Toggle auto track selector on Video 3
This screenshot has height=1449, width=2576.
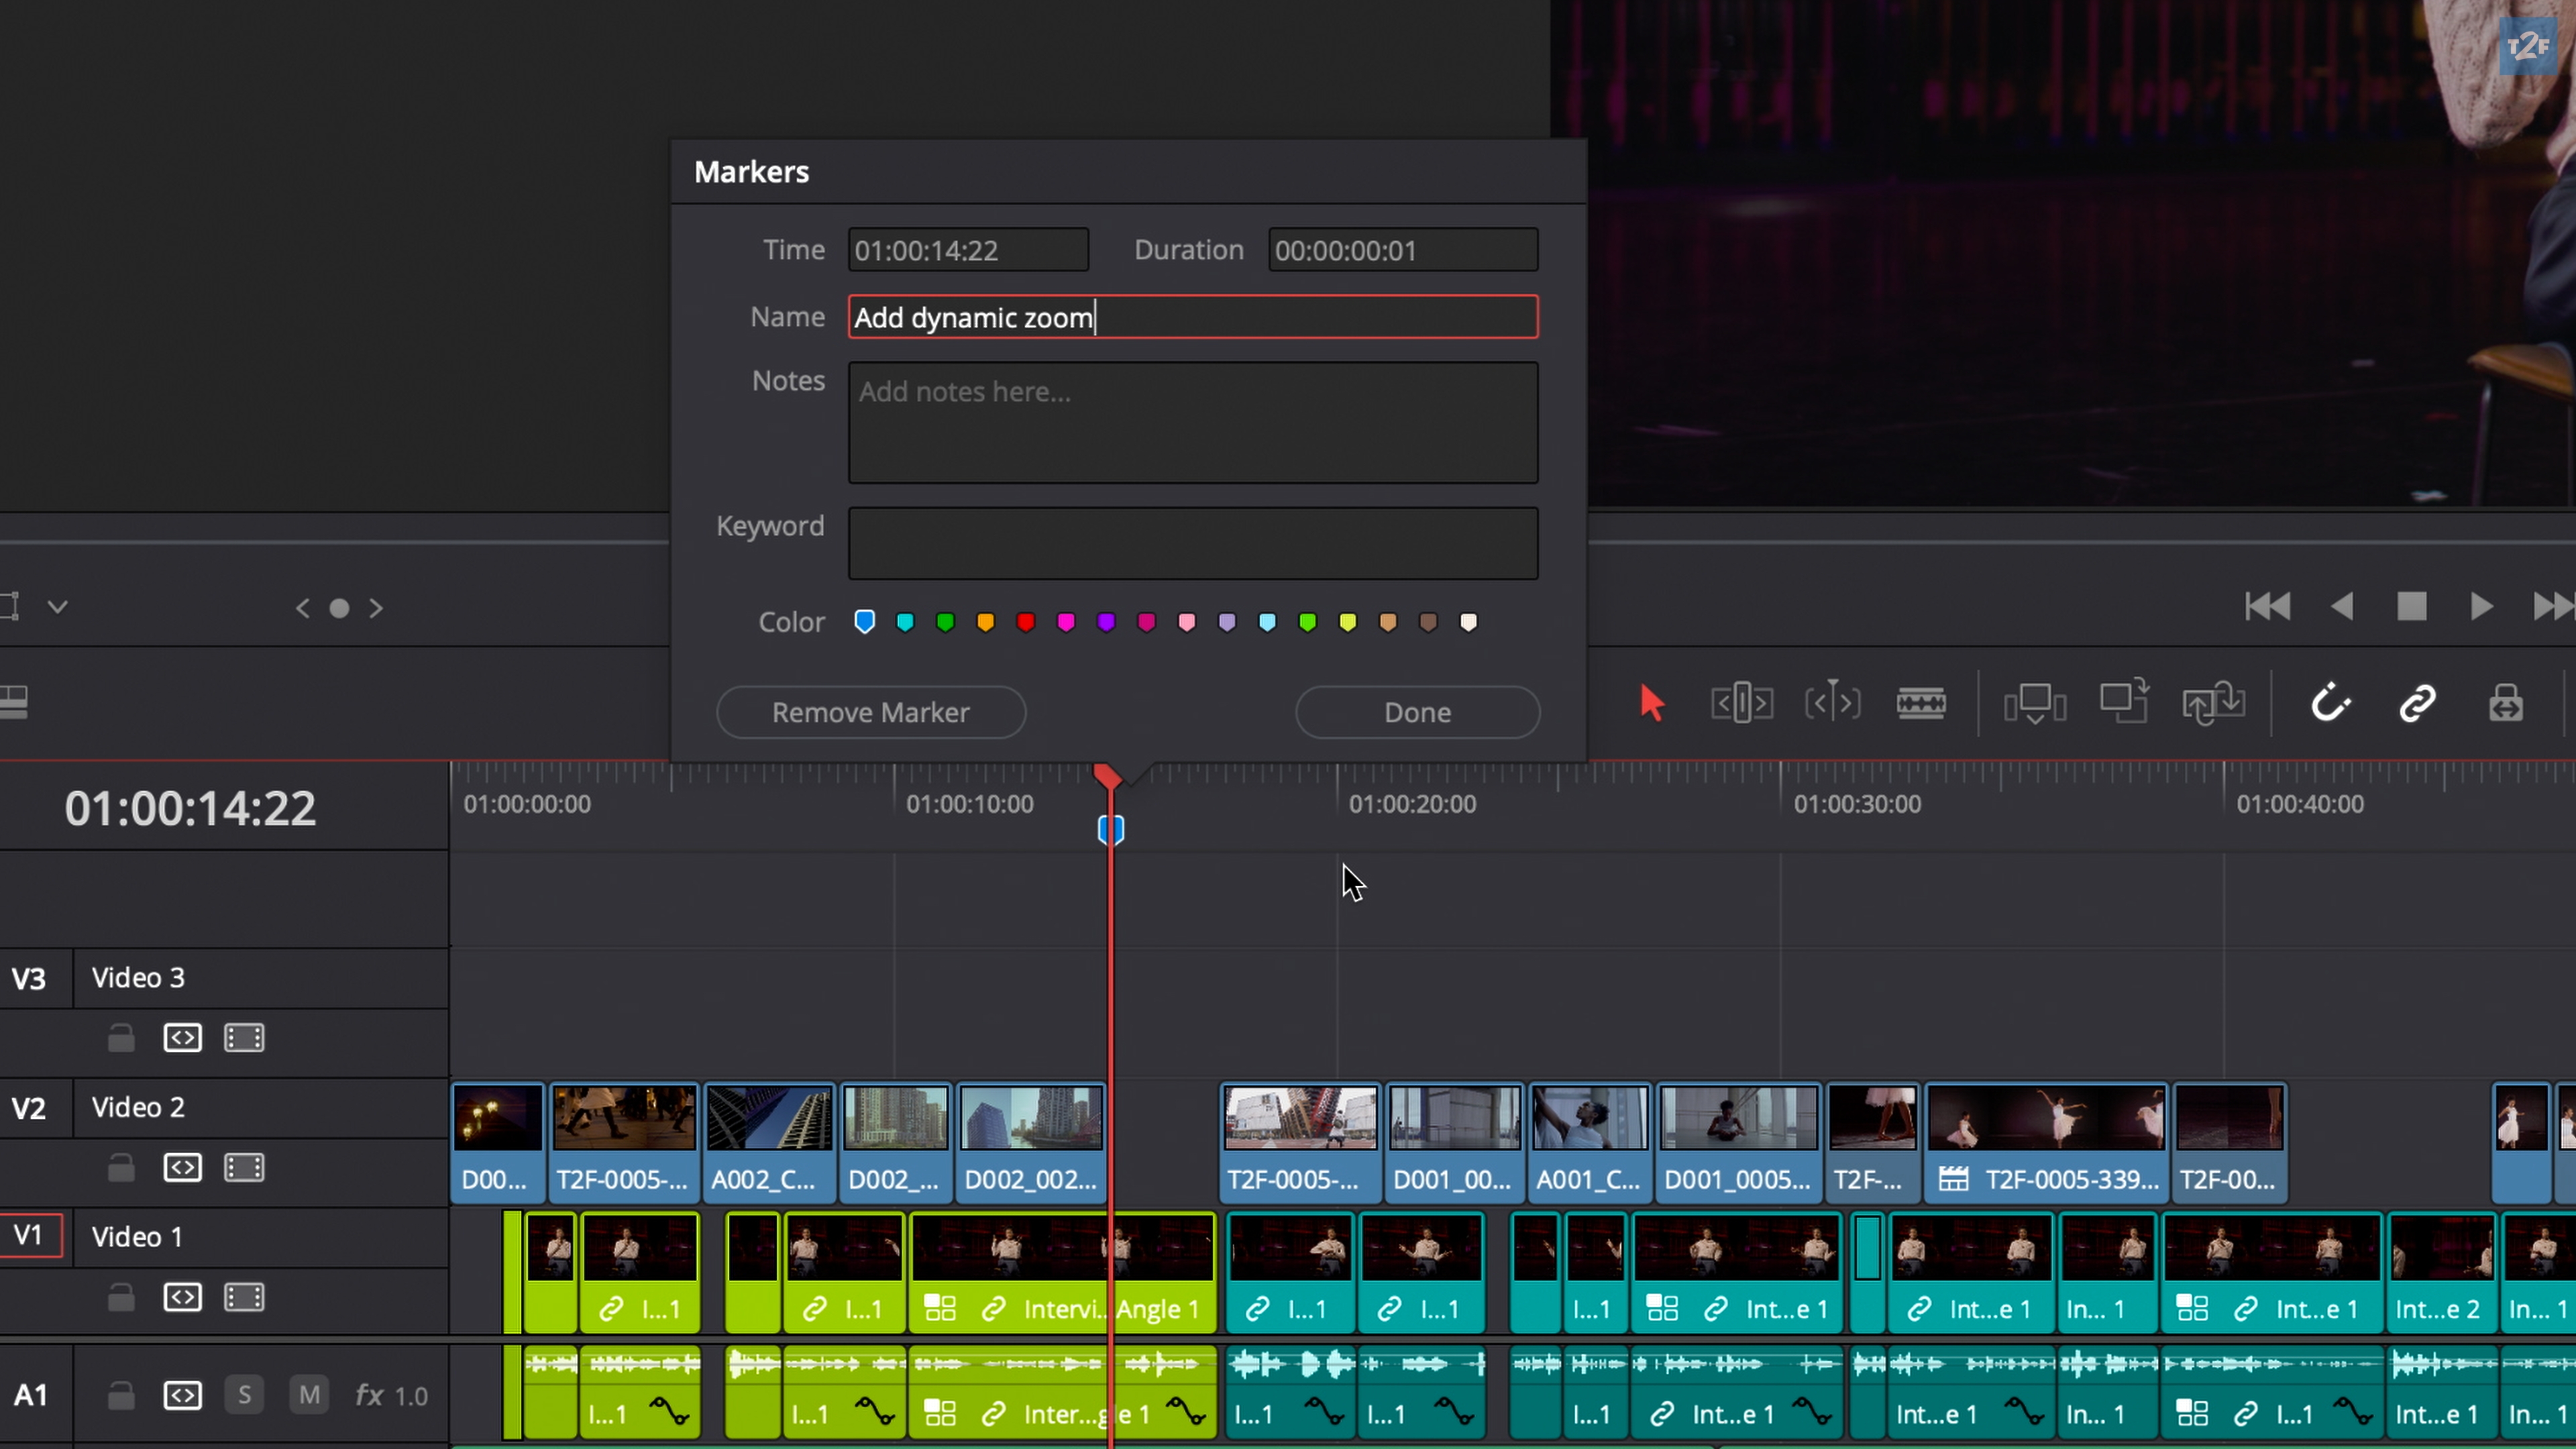tap(182, 1038)
